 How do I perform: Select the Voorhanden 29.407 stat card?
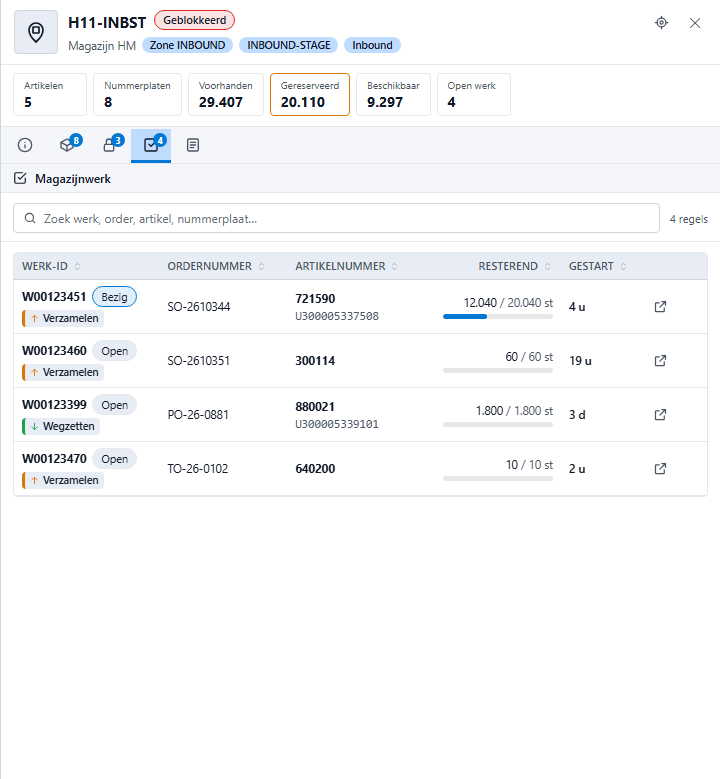pyautogui.click(x=226, y=94)
